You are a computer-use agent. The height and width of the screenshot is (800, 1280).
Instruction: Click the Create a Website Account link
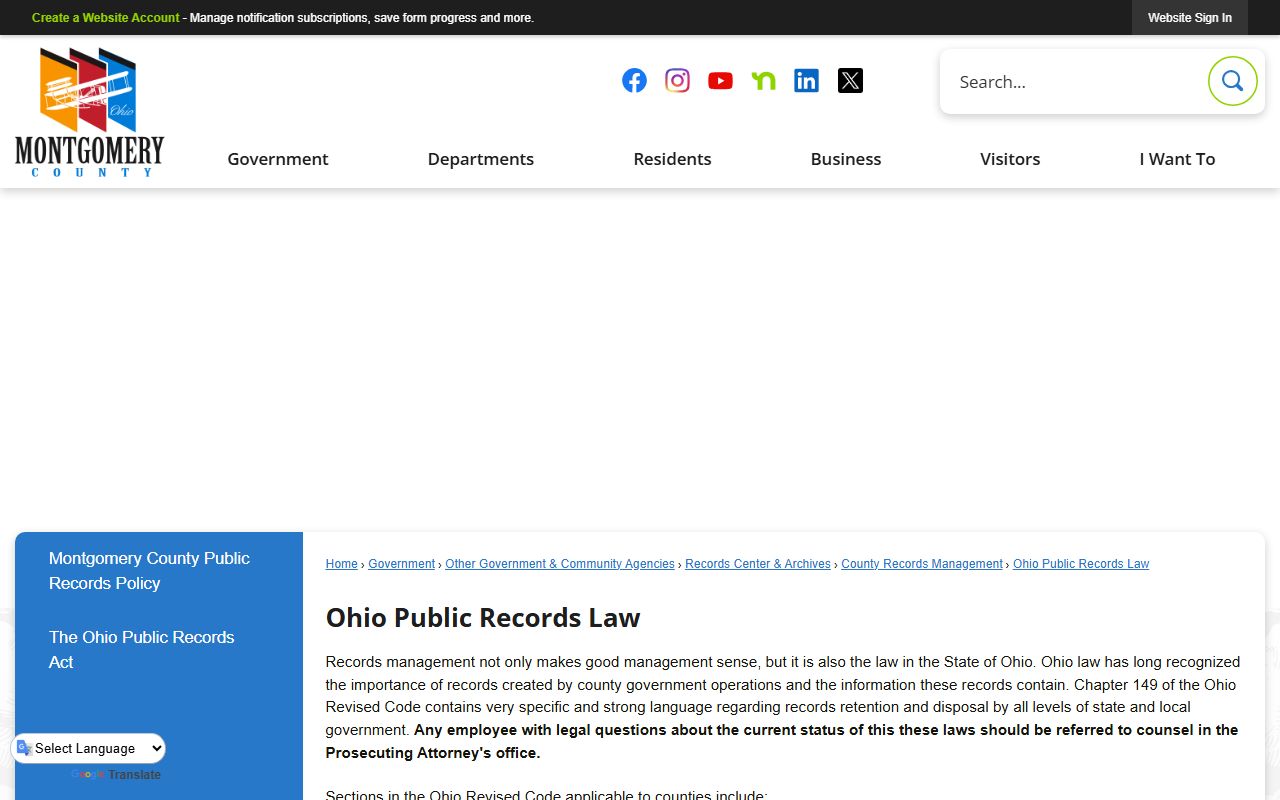click(106, 18)
